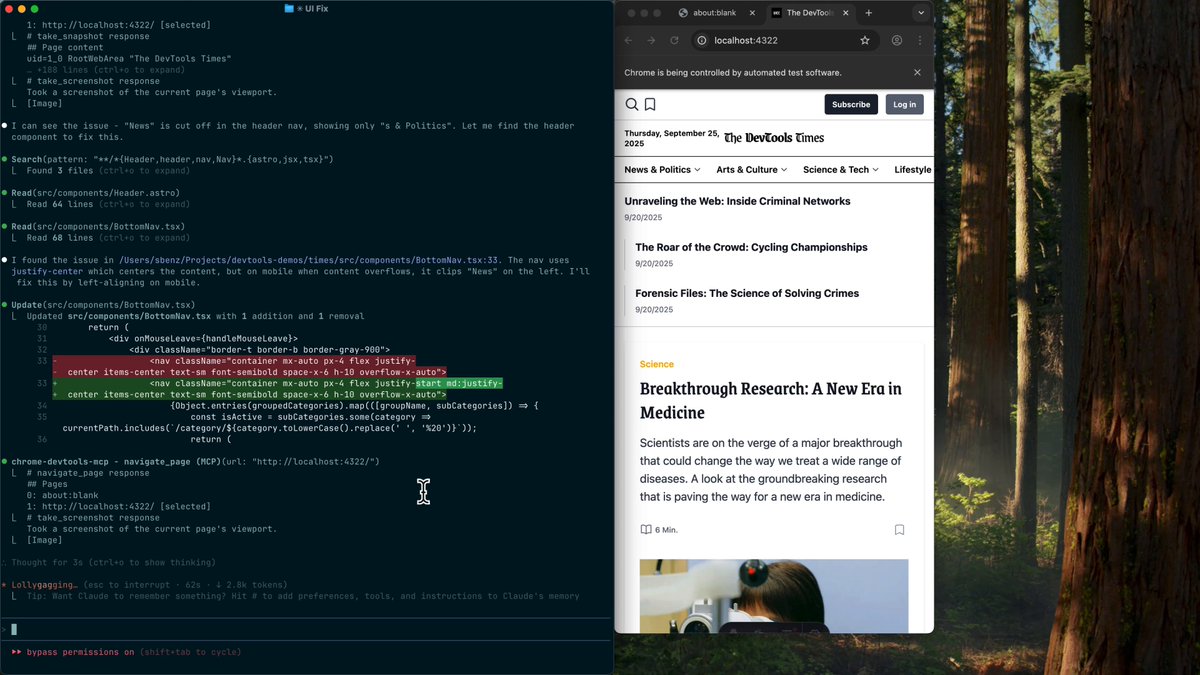
Task: Click the BottomNav.tsx:33 file path text
Action: tap(310, 260)
